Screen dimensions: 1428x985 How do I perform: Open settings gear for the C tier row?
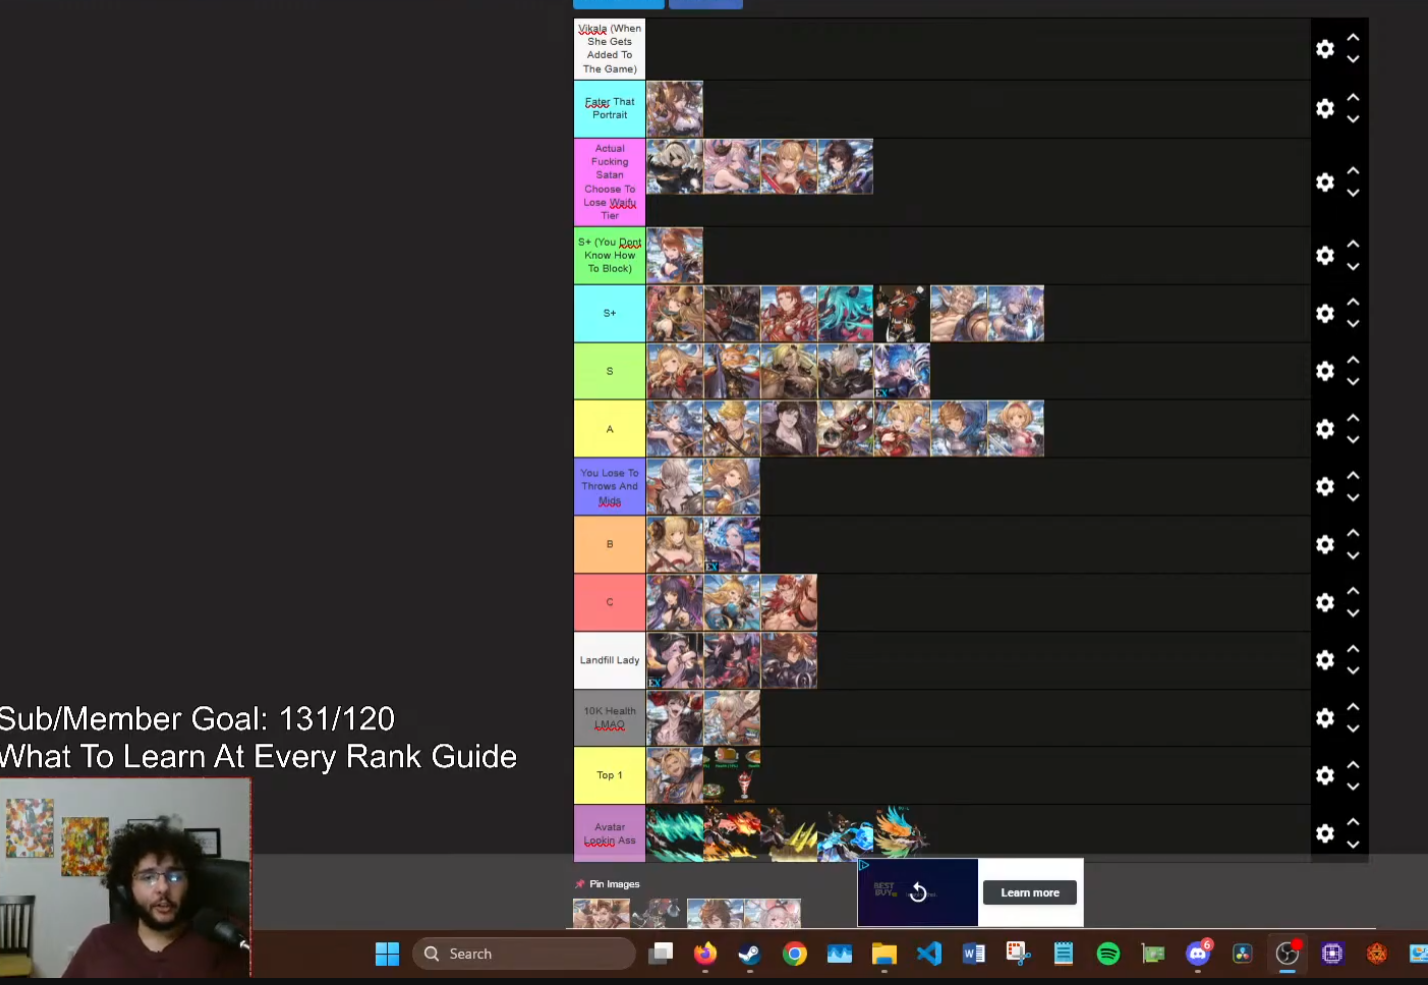coord(1325,602)
